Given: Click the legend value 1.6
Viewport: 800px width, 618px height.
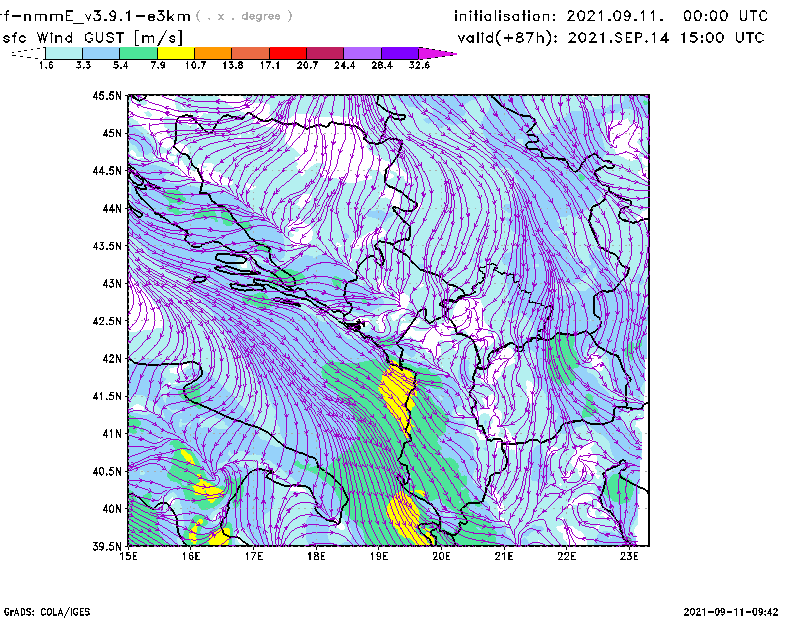Looking at the screenshot, I should 46,65.
